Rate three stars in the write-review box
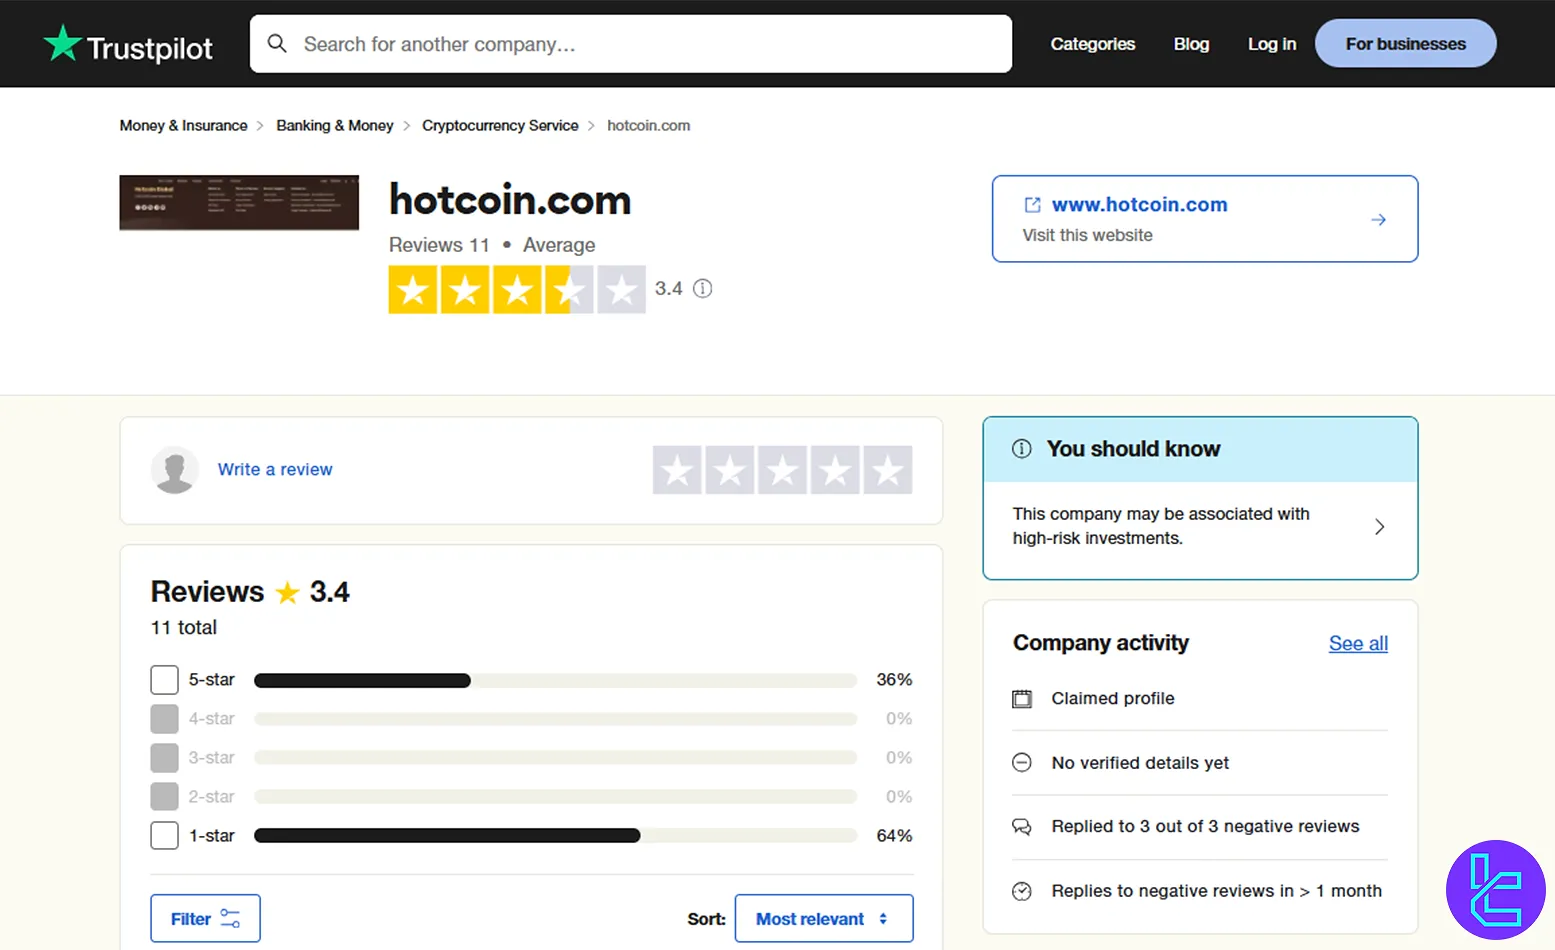The height and width of the screenshot is (950, 1555). click(x=783, y=470)
